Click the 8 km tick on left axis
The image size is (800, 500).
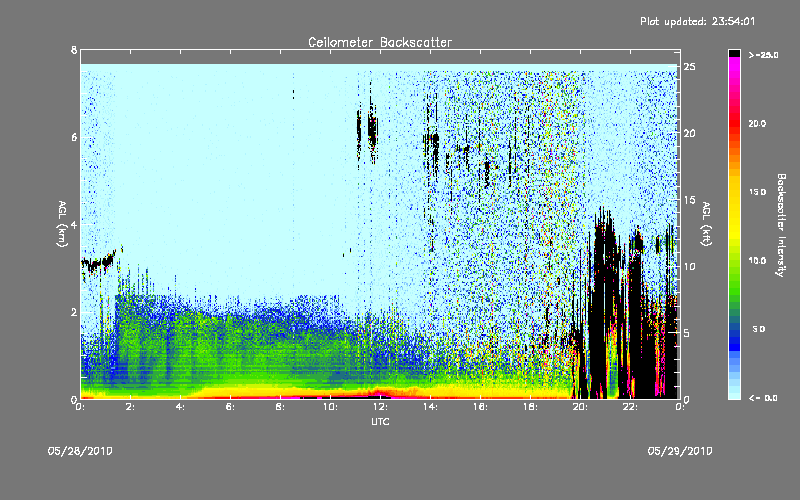click(74, 50)
